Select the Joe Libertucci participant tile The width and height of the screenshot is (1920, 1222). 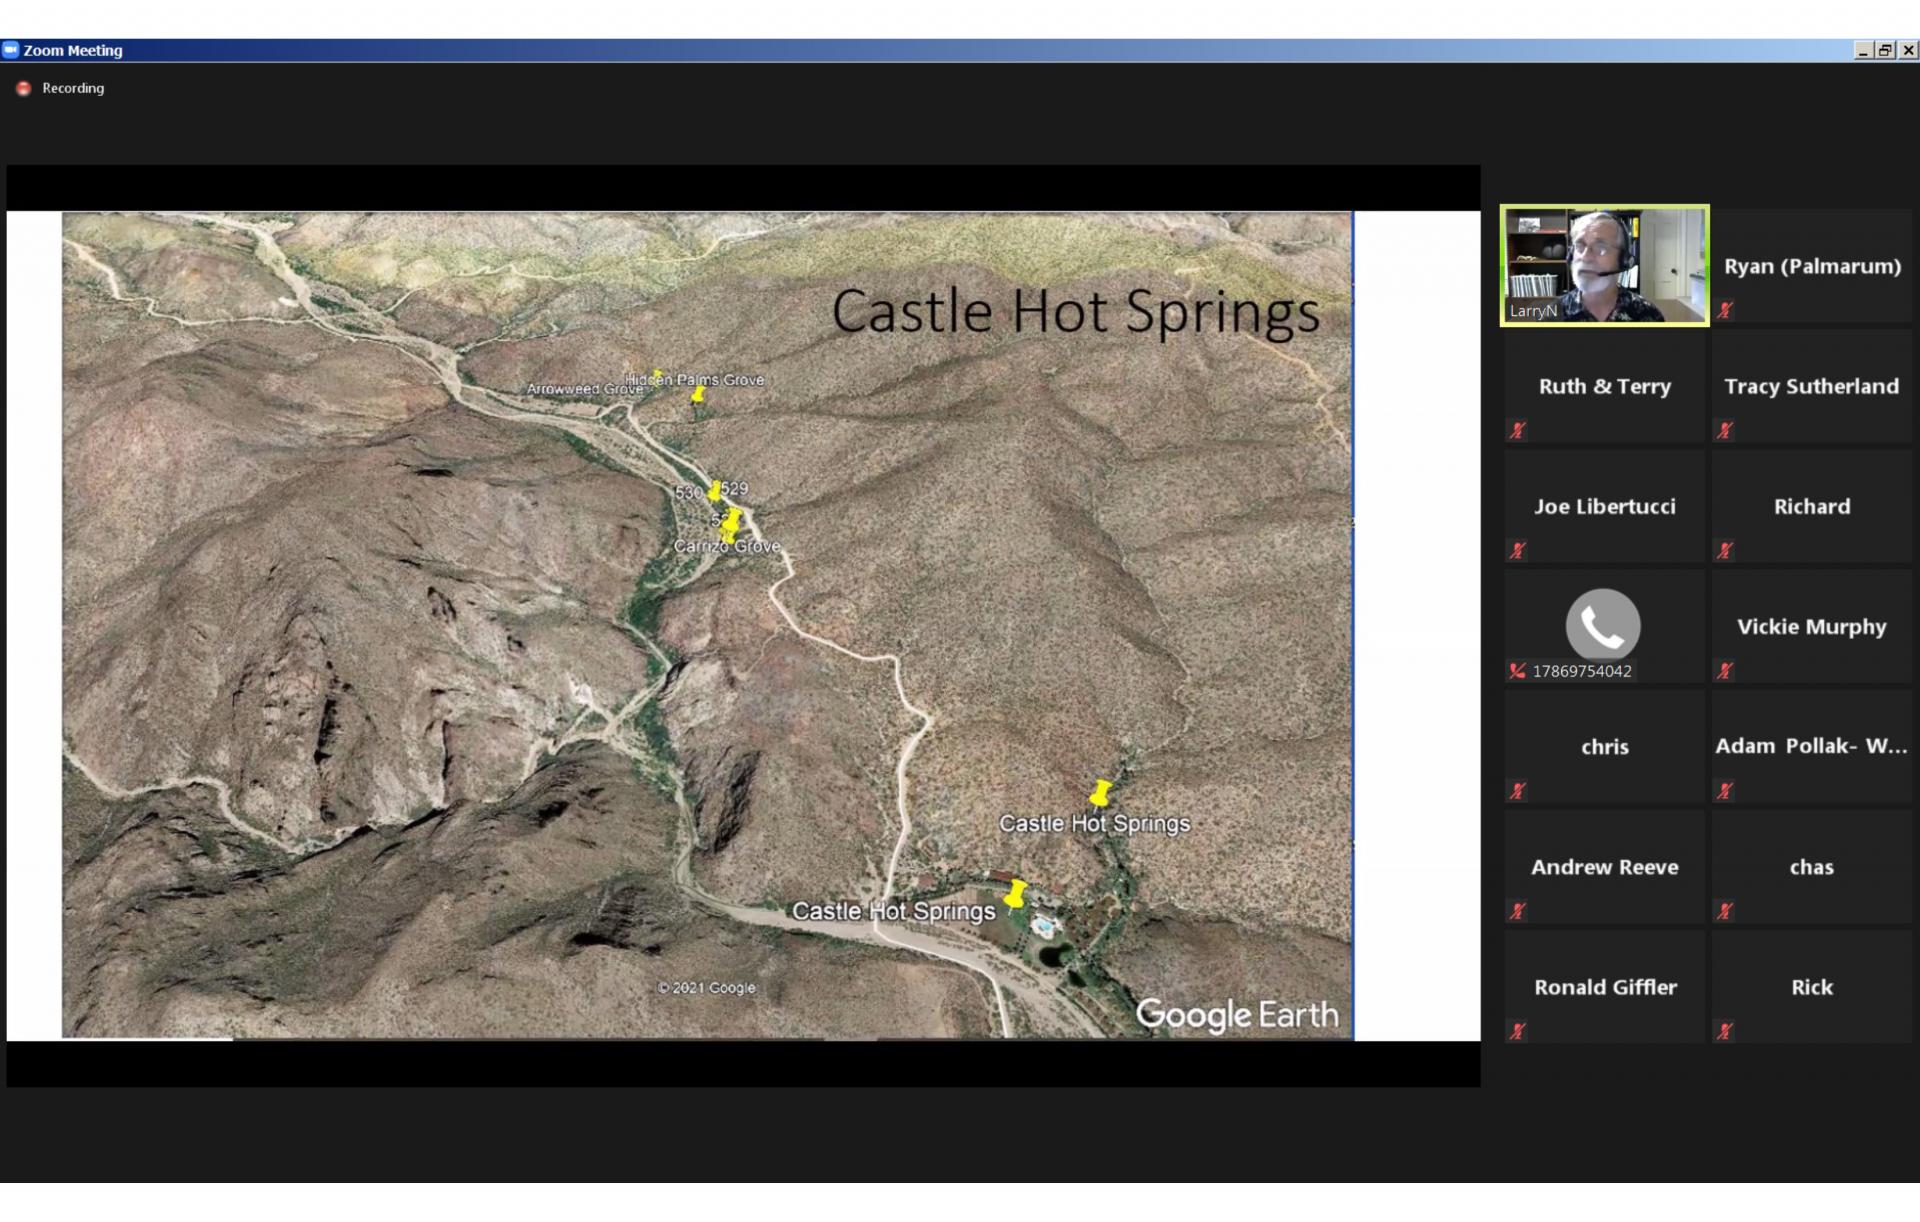(1604, 506)
